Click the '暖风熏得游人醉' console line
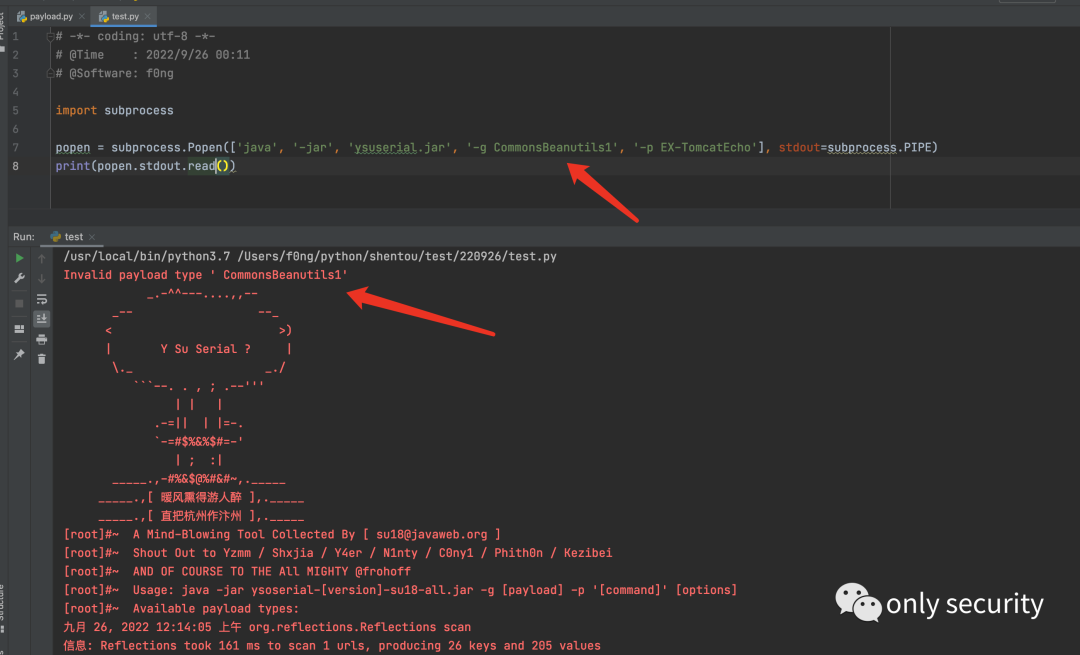The width and height of the screenshot is (1080, 655). (x=201, y=497)
